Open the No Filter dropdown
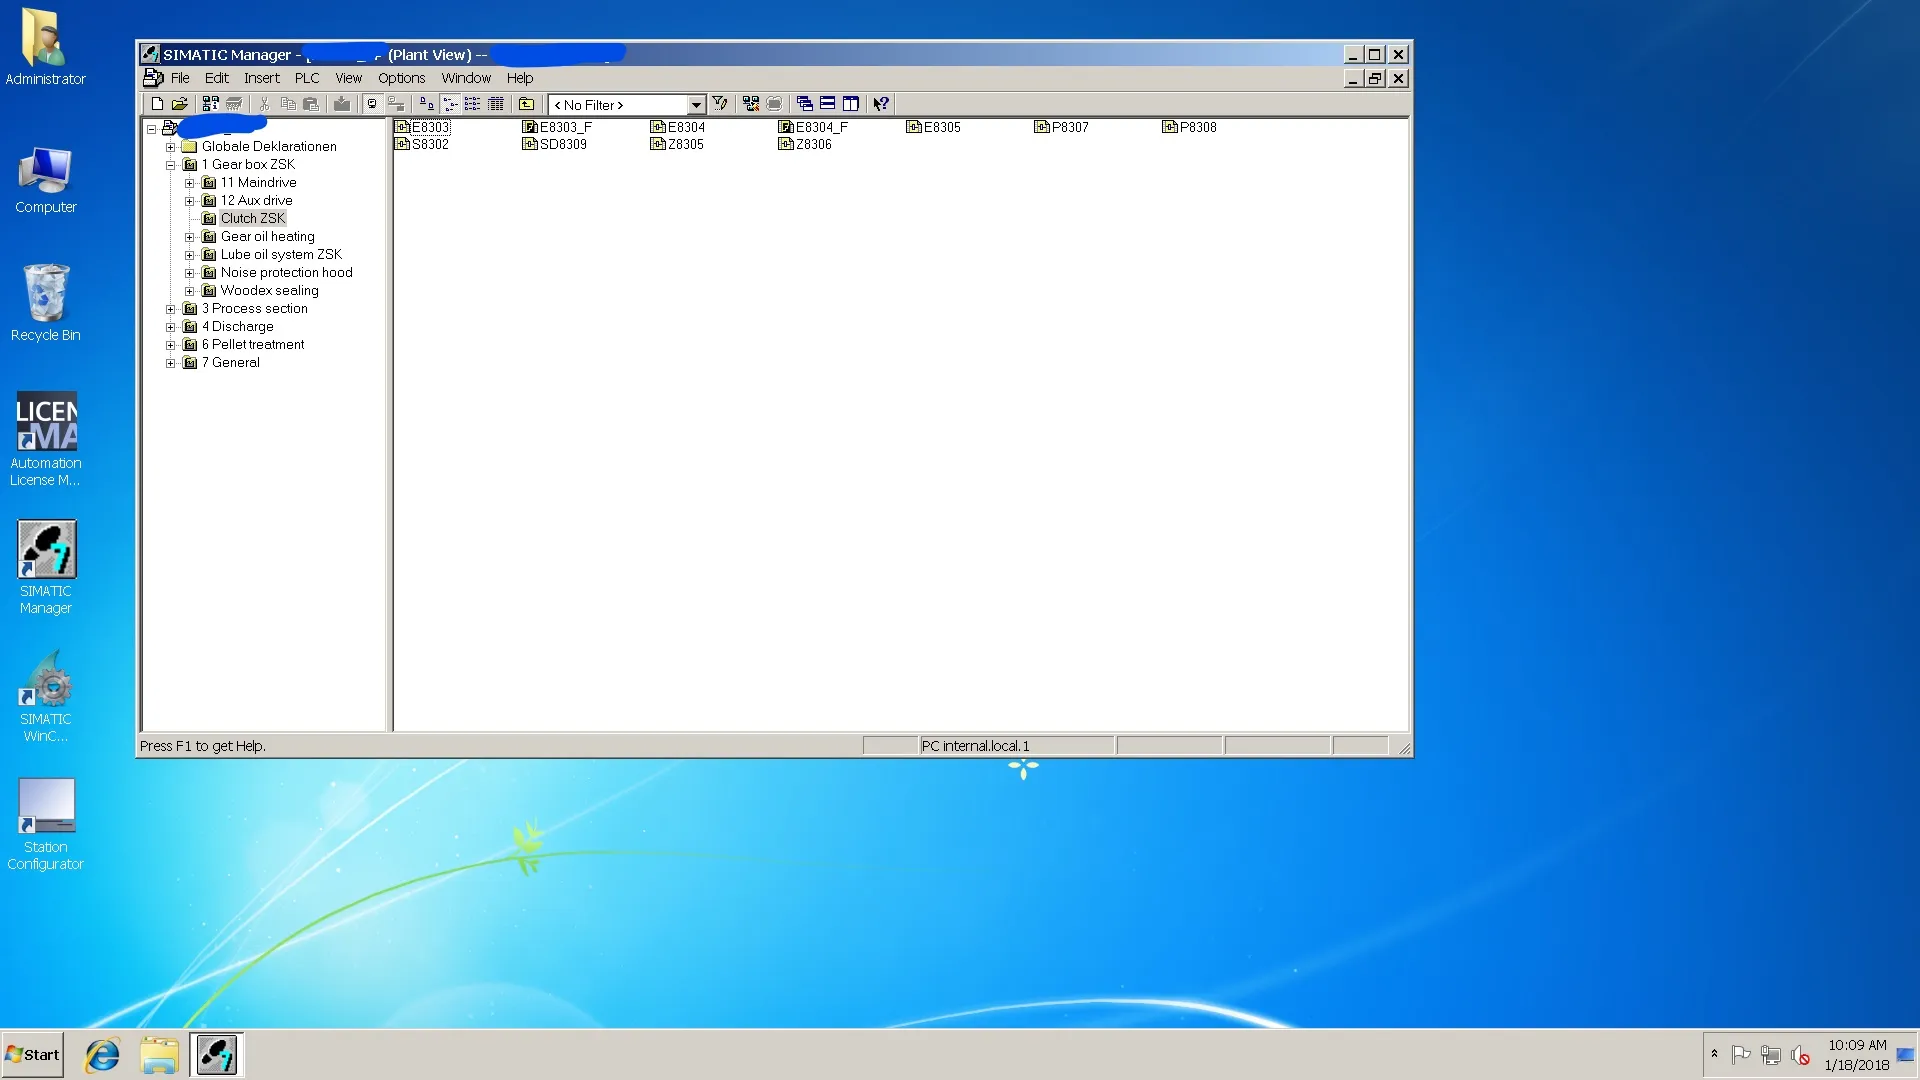 click(x=696, y=105)
